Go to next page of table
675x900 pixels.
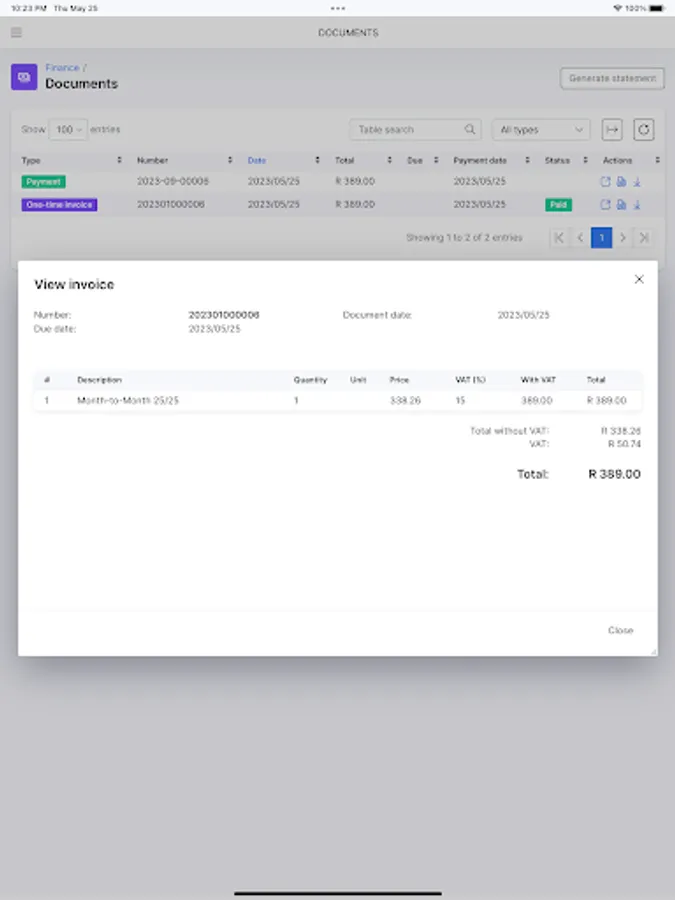[x=623, y=238]
